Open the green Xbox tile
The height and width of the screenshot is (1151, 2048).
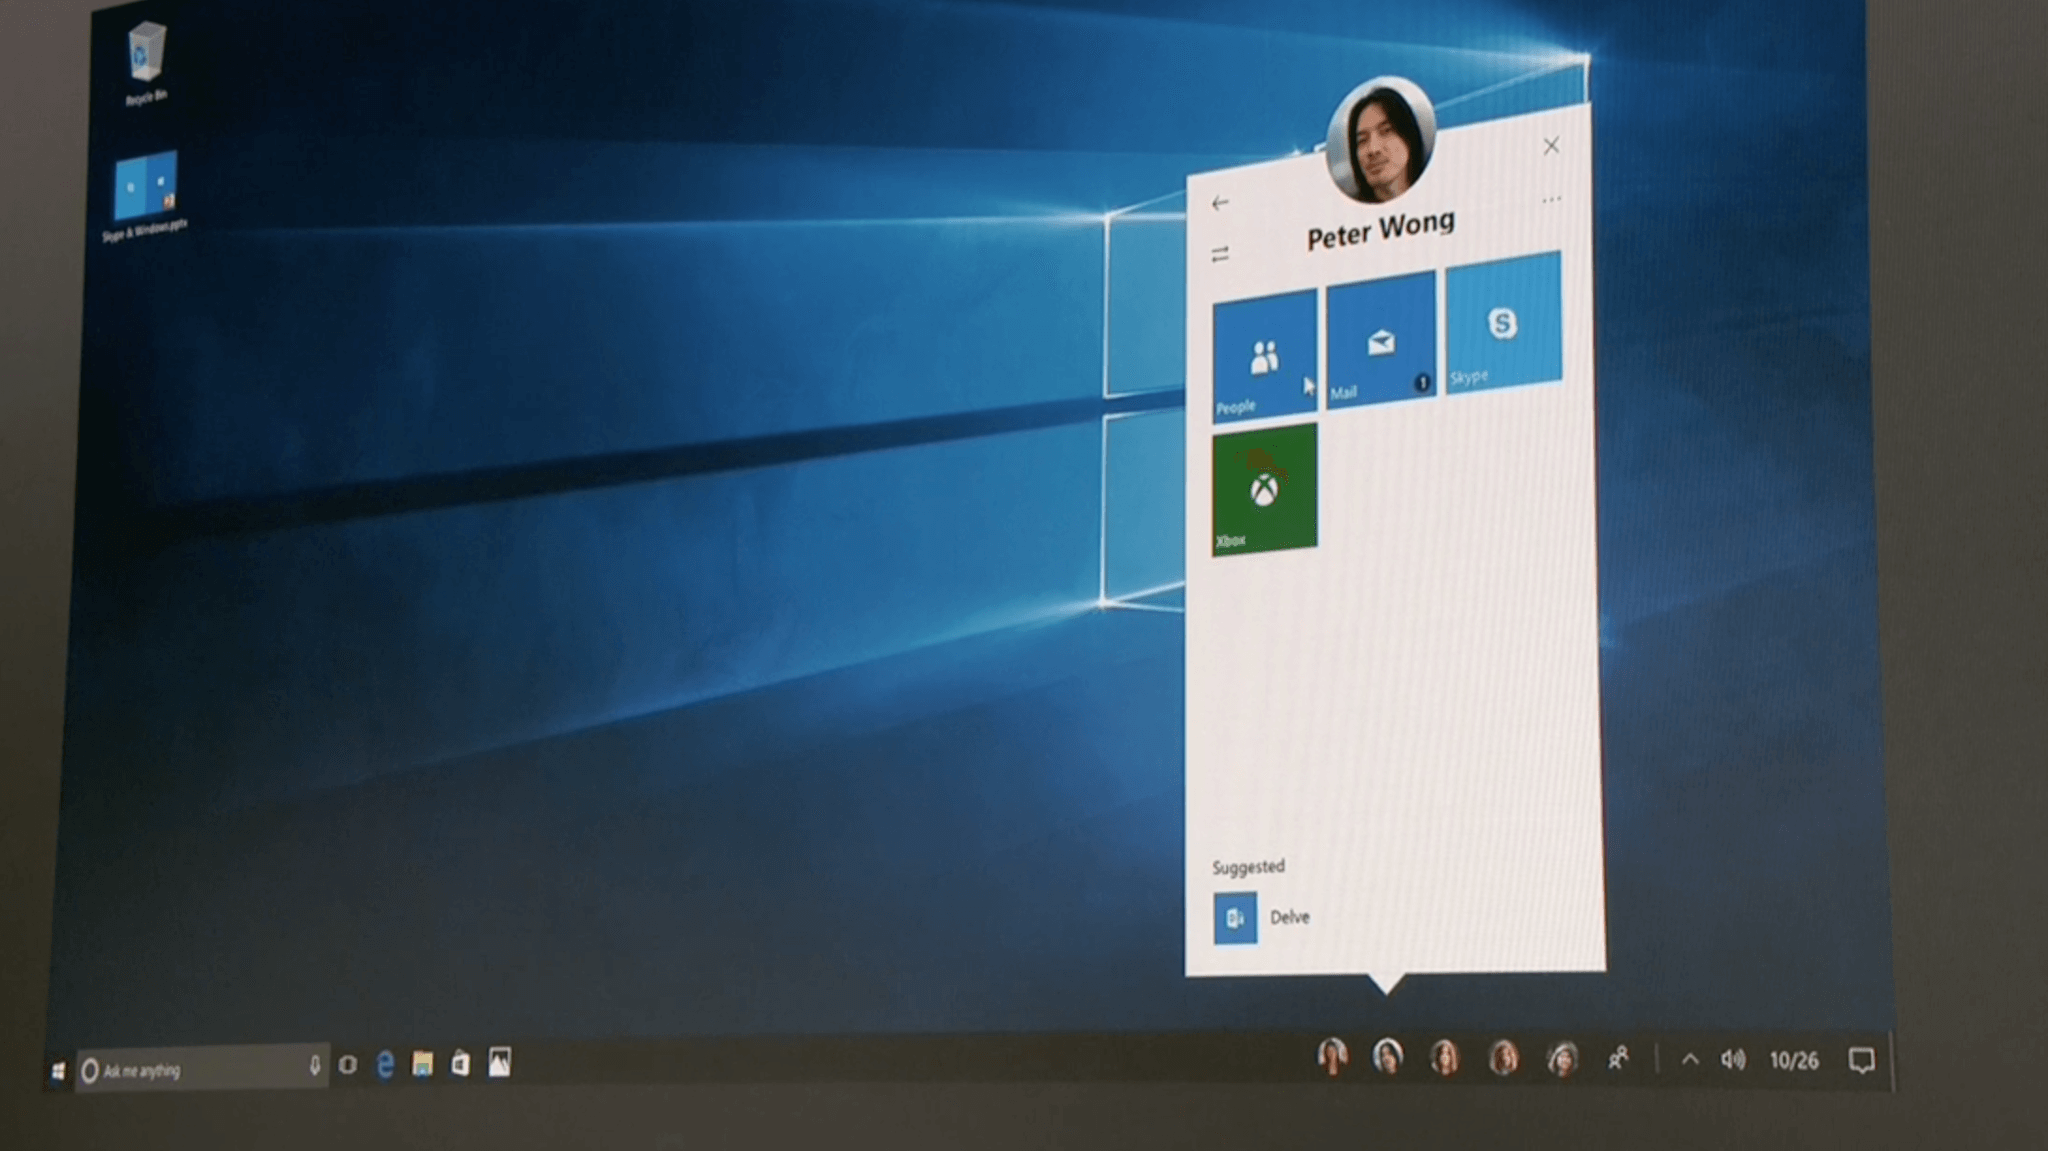click(x=1264, y=489)
